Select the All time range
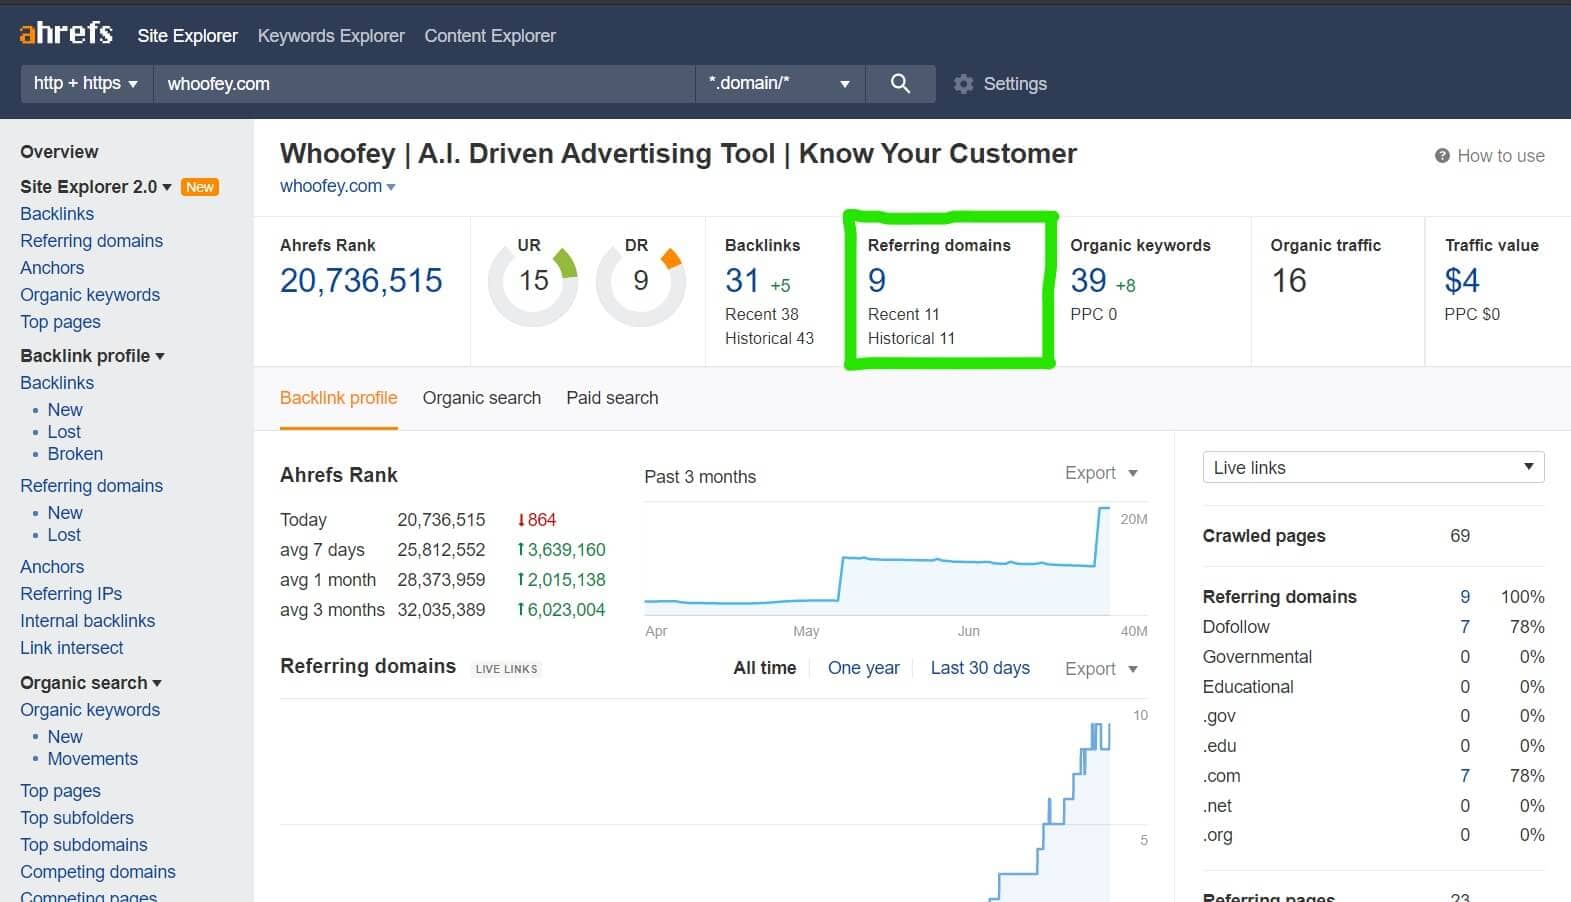 click(765, 668)
